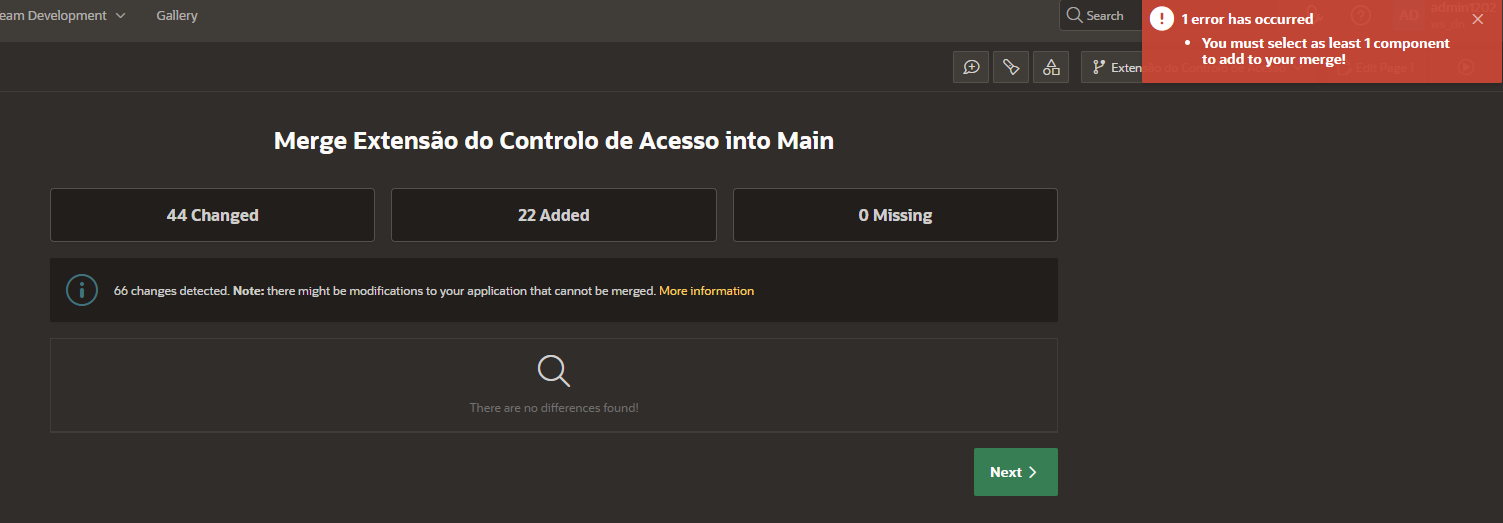Viewport: 1503px width, 523px height.
Task: Click the Merge Extensão page heading
Action: [553, 141]
